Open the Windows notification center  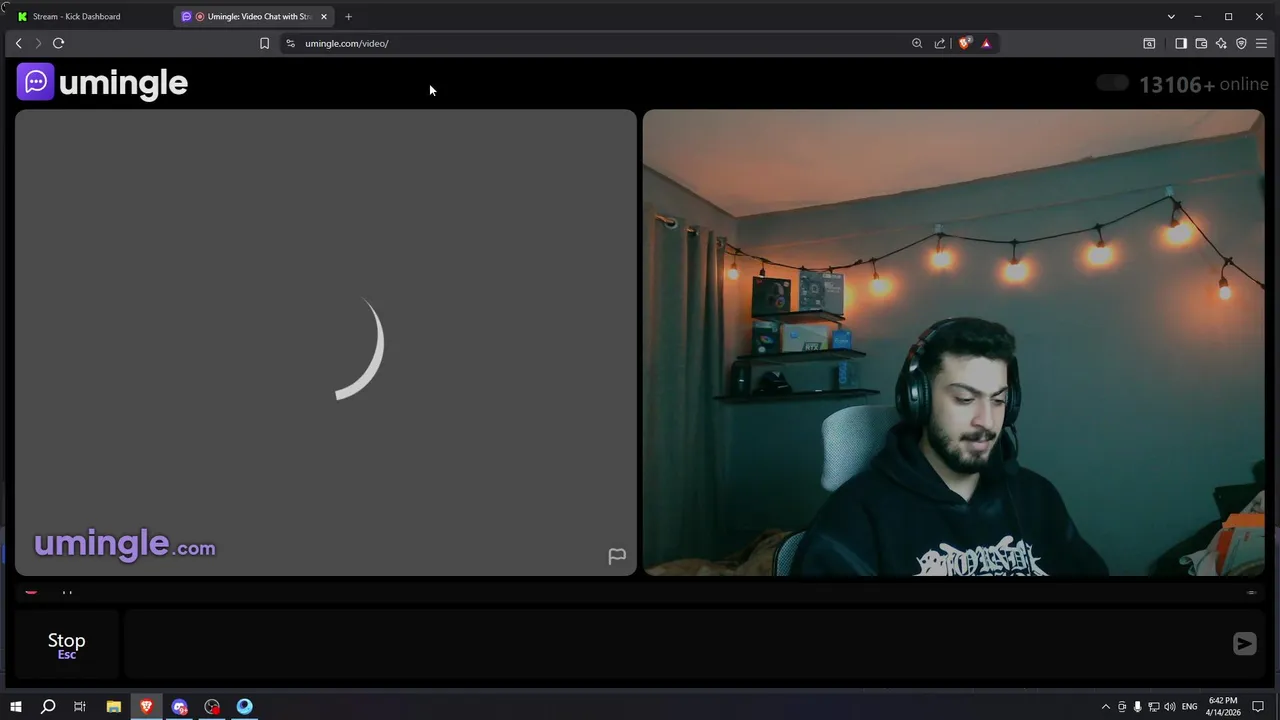click(1259, 706)
